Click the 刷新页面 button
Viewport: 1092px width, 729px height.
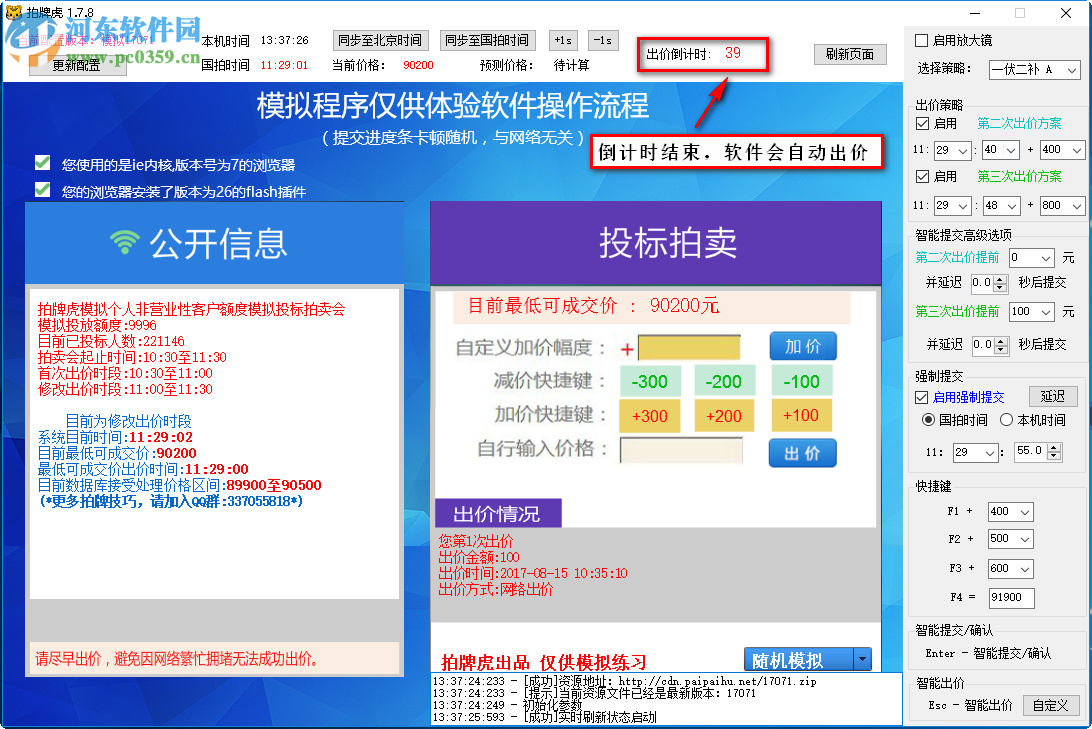pyautogui.click(x=849, y=54)
